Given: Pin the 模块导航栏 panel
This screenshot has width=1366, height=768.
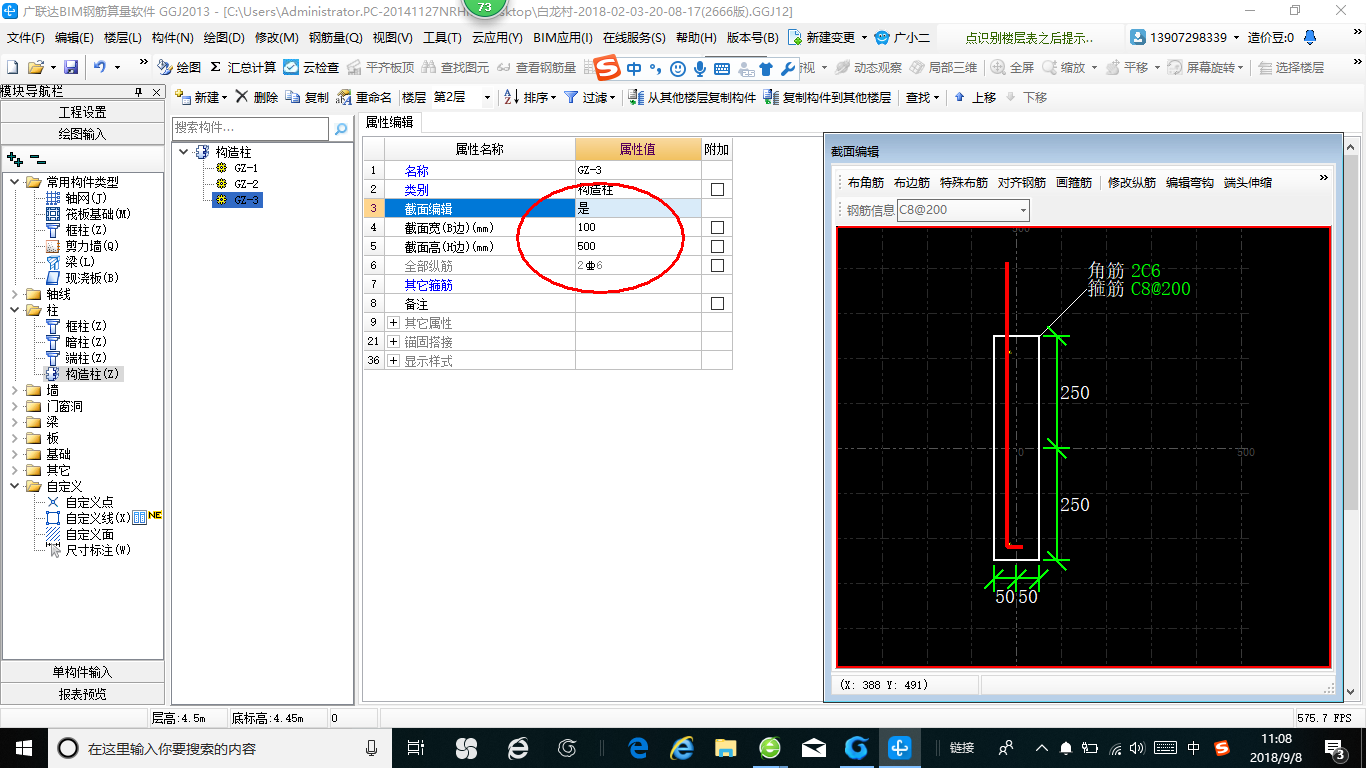Looking at the screenshot, I should point(140,91).
